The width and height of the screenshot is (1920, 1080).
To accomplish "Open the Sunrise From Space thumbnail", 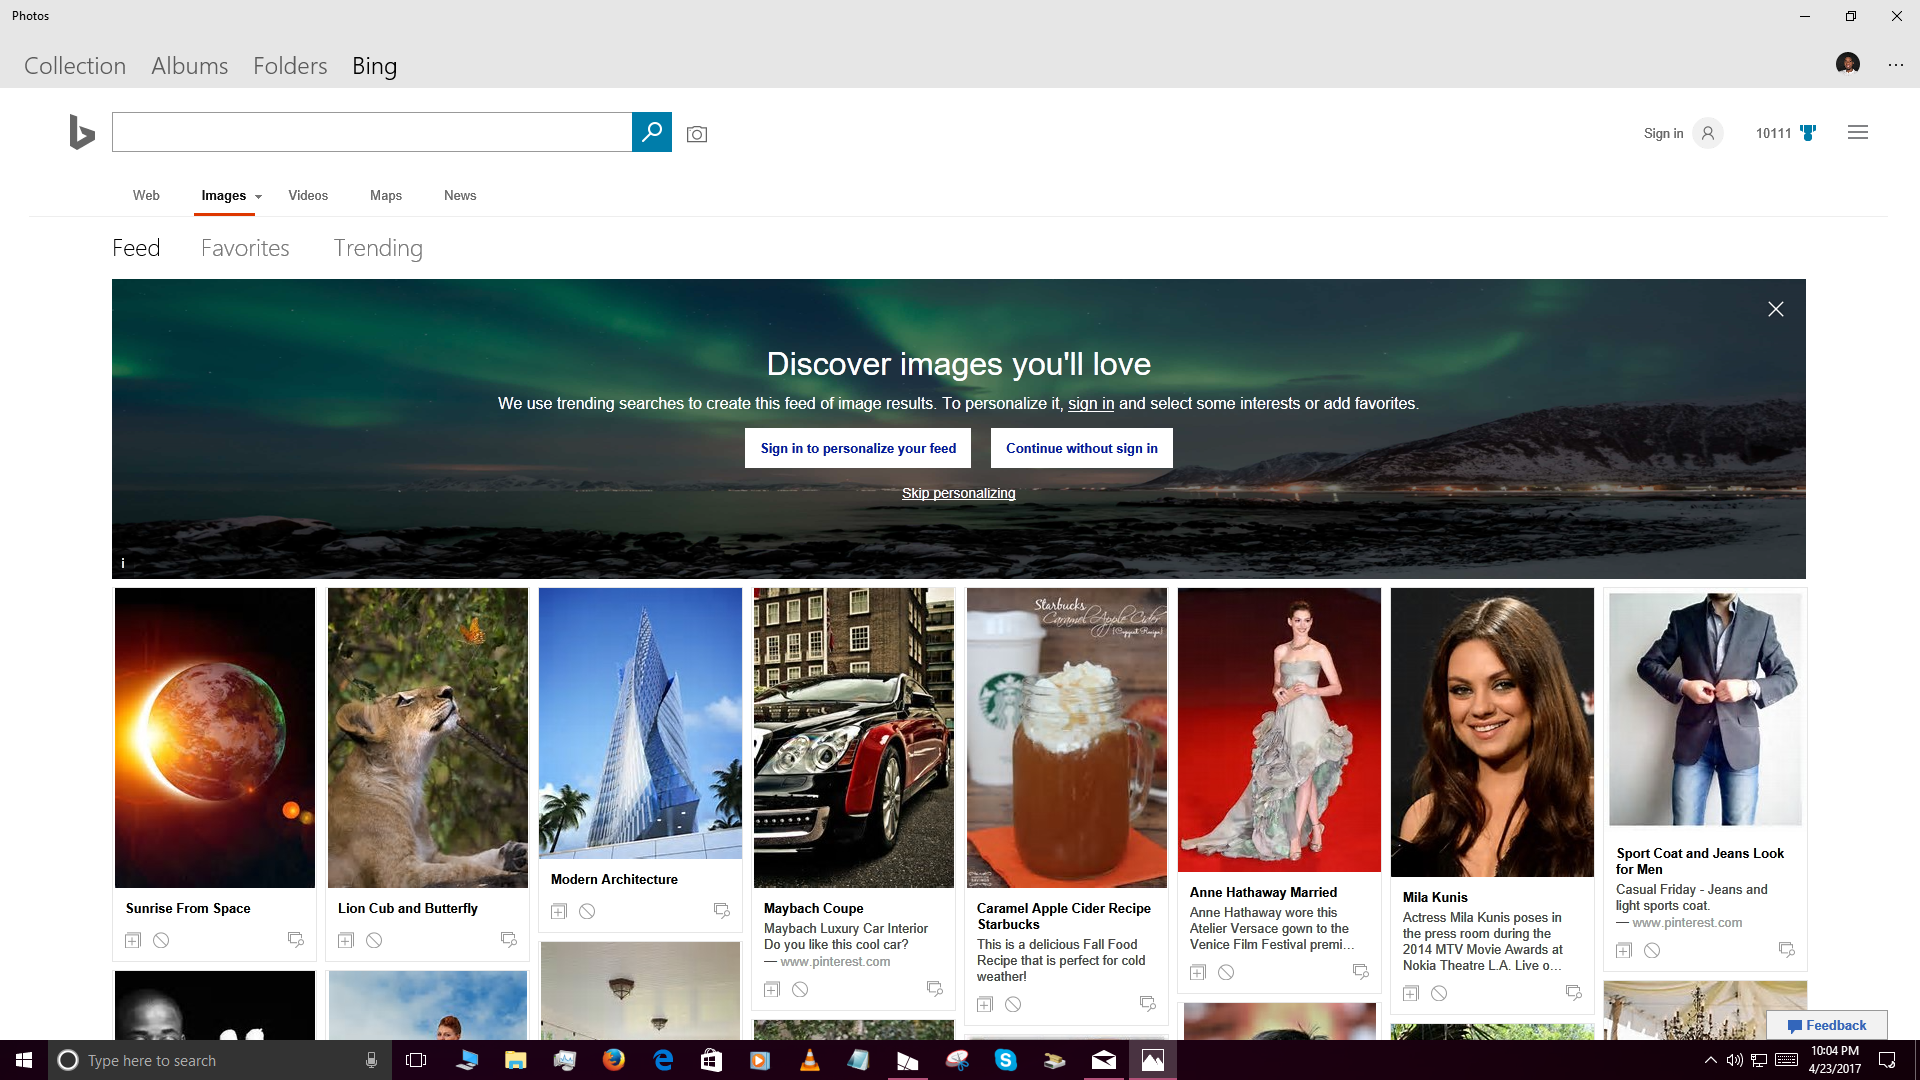I will tap(215, 738).
